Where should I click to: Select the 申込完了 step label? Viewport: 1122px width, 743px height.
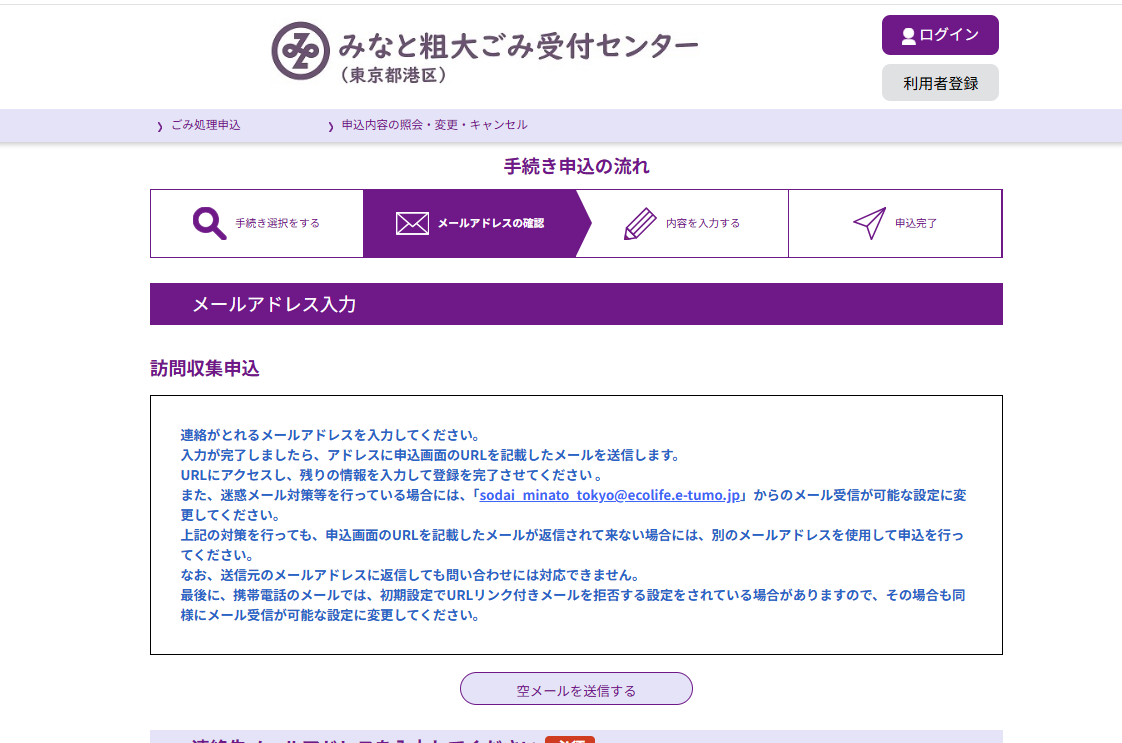[916, 223]
